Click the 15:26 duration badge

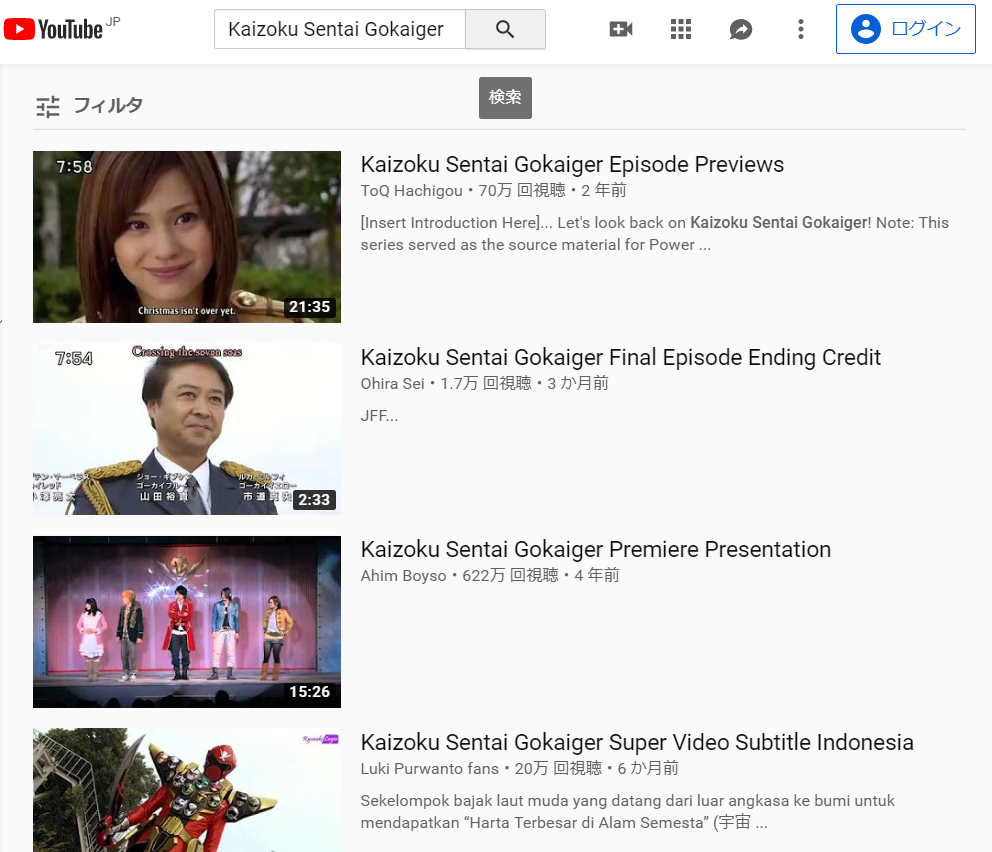click(x=309, y=692)
